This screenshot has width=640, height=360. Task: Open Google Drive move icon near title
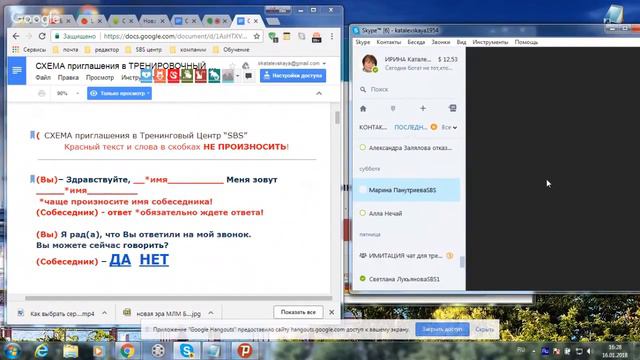coord(245,66)
